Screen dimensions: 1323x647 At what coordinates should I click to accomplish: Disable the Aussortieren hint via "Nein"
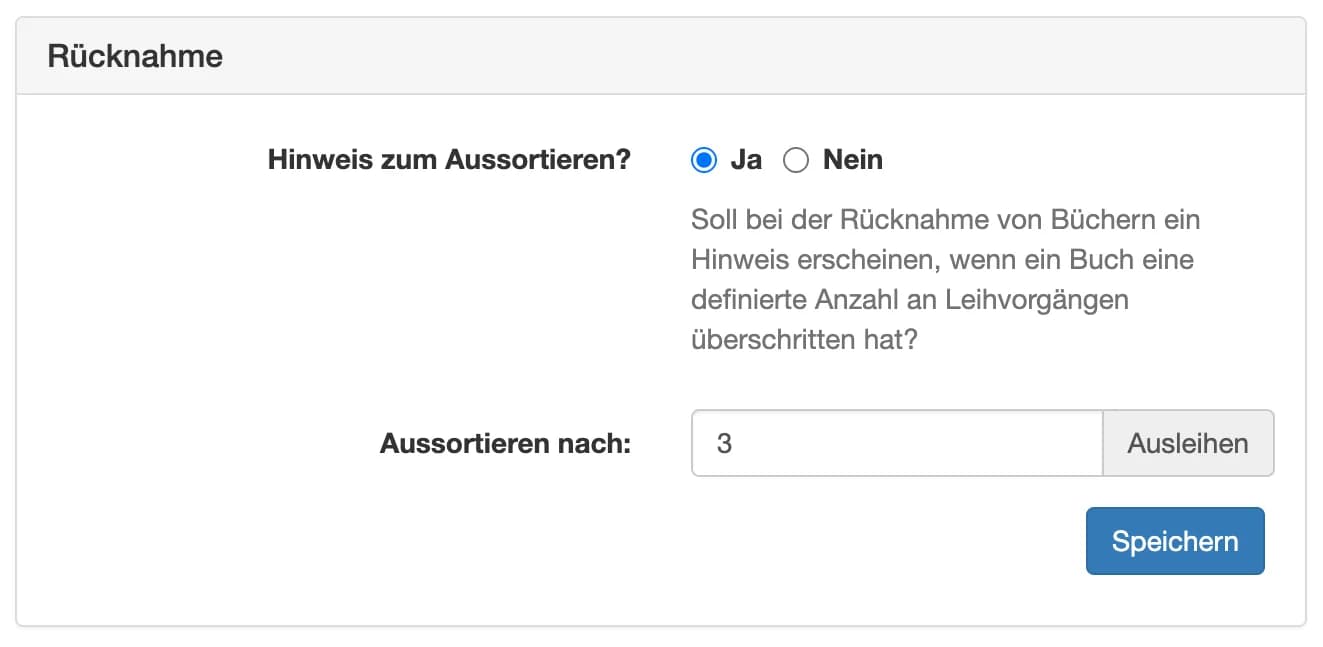(x=797, y=160)
